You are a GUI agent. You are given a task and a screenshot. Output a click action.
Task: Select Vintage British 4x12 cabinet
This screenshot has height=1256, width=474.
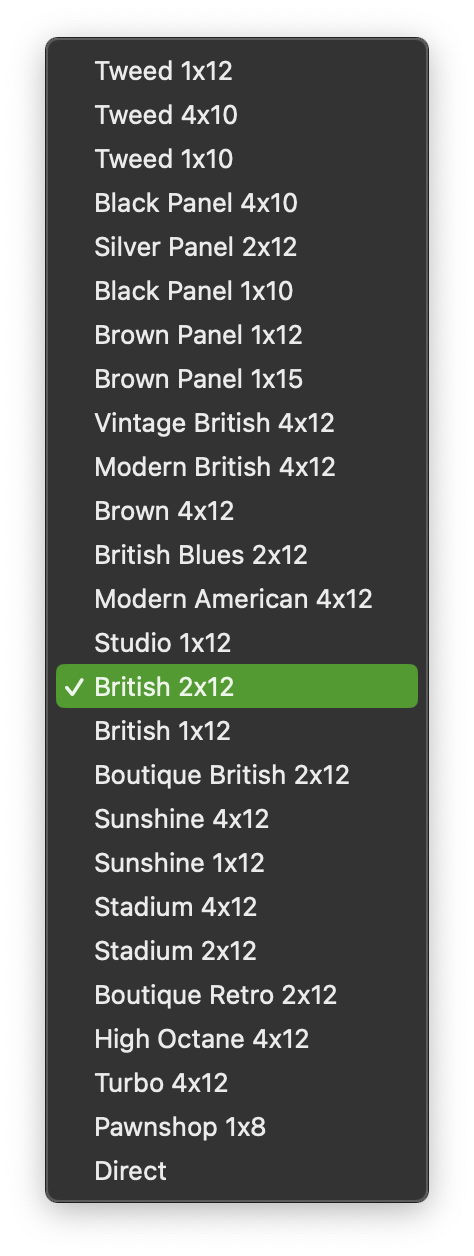pos(237,423)
